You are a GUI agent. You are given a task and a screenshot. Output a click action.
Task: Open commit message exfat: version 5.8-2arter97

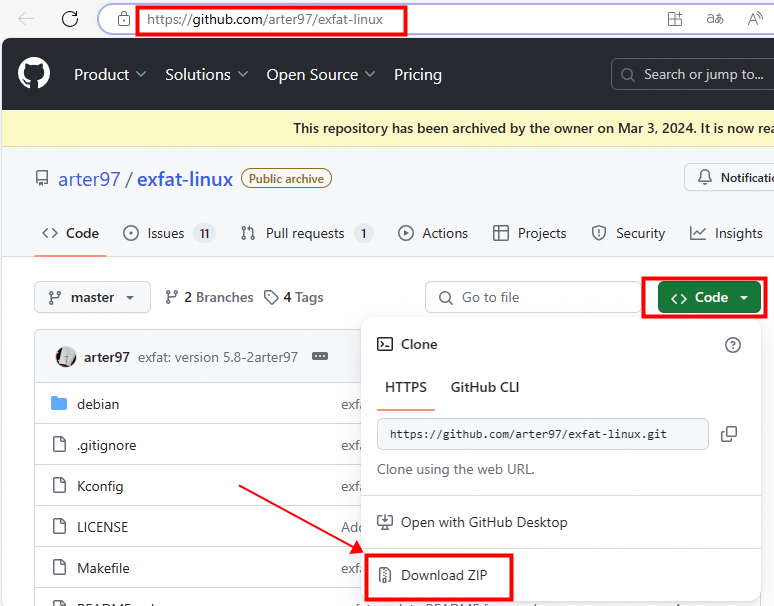tap(218, 357)
